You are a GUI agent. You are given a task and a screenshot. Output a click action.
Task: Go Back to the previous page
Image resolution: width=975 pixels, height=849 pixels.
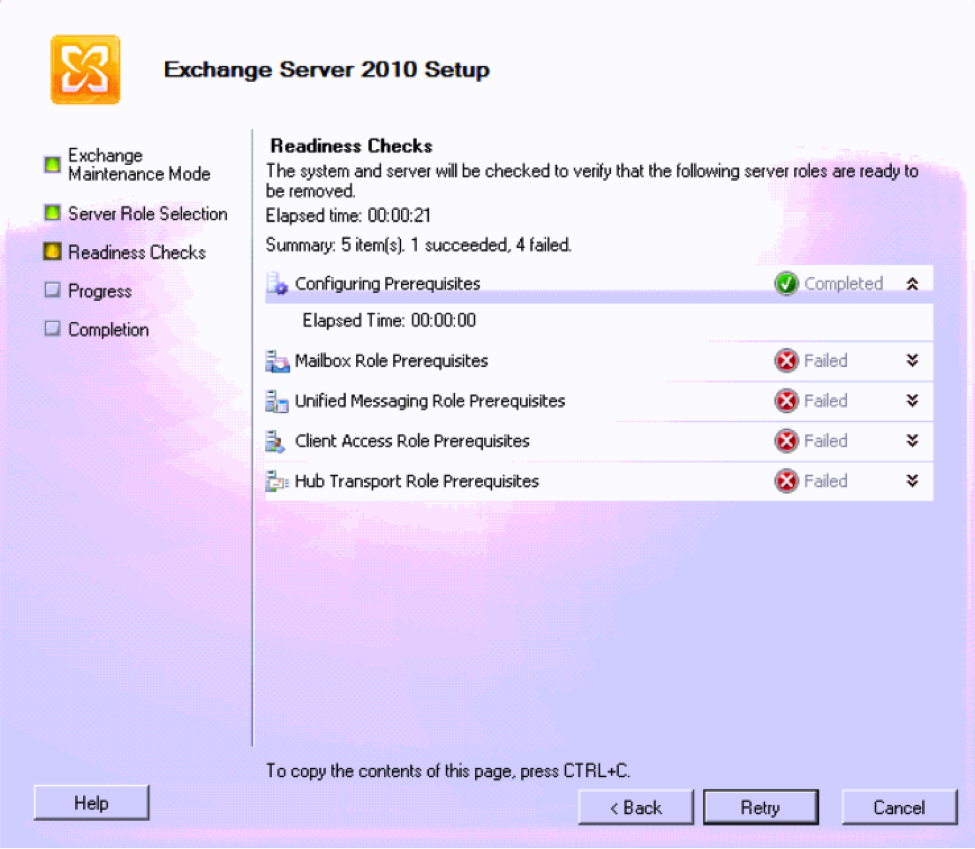pos(636,808)
